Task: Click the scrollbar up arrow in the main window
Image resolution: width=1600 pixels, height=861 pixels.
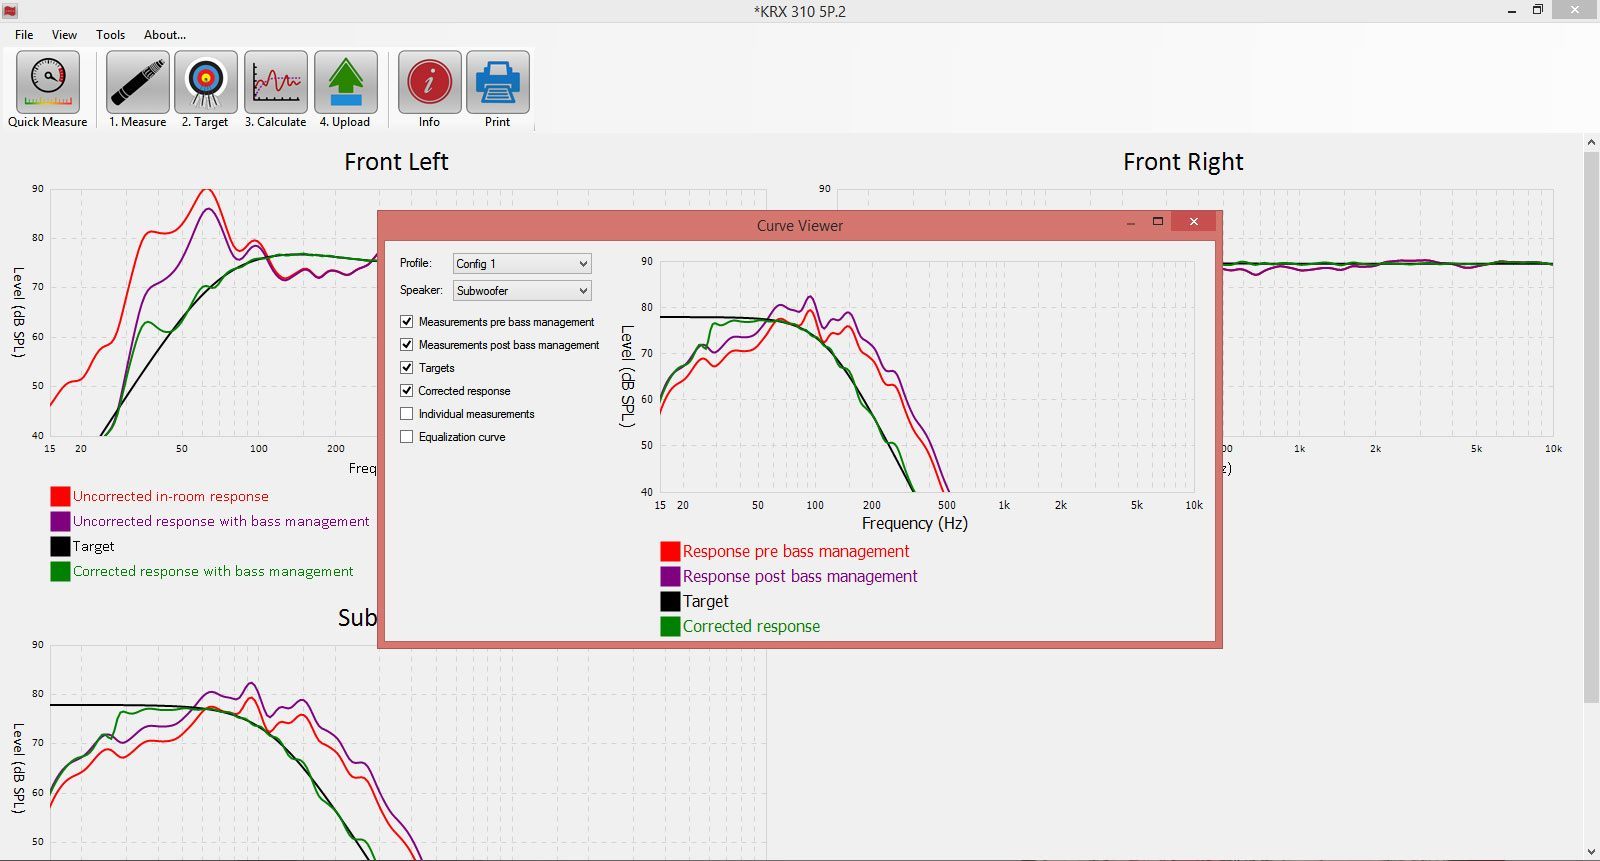Action: pos(1591,143)
